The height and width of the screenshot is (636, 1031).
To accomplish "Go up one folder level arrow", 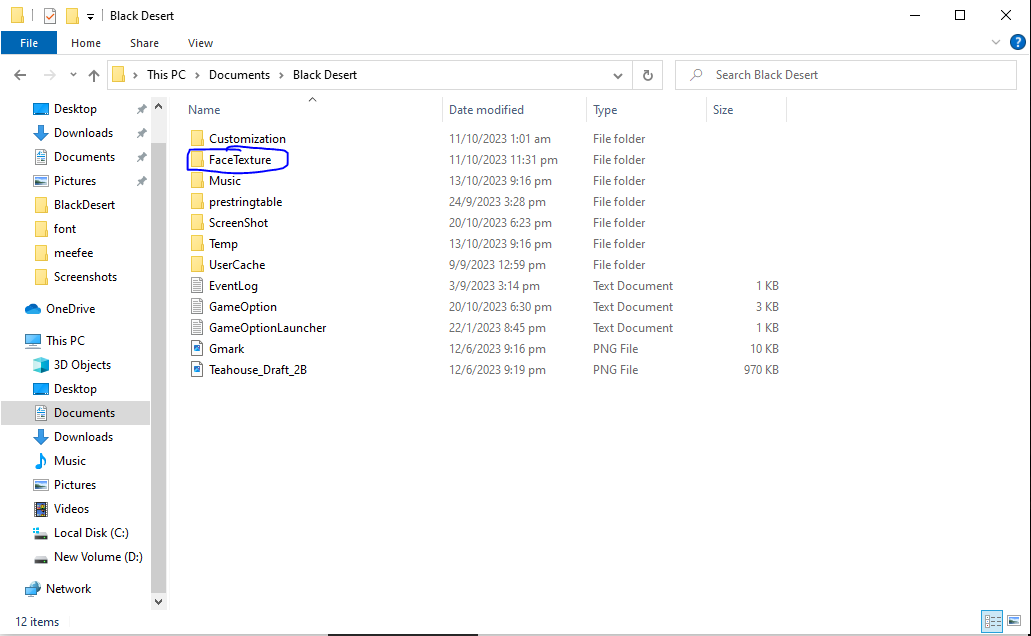I will pos(94,75).
